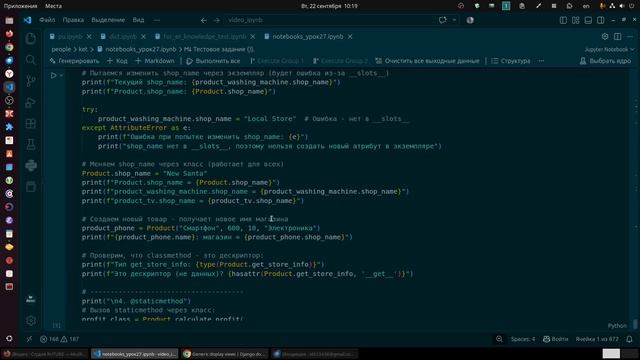Open the Copilot chat dropdown arrow
Image resolution: width=640 pixels, height=360 pixels.
454,20
